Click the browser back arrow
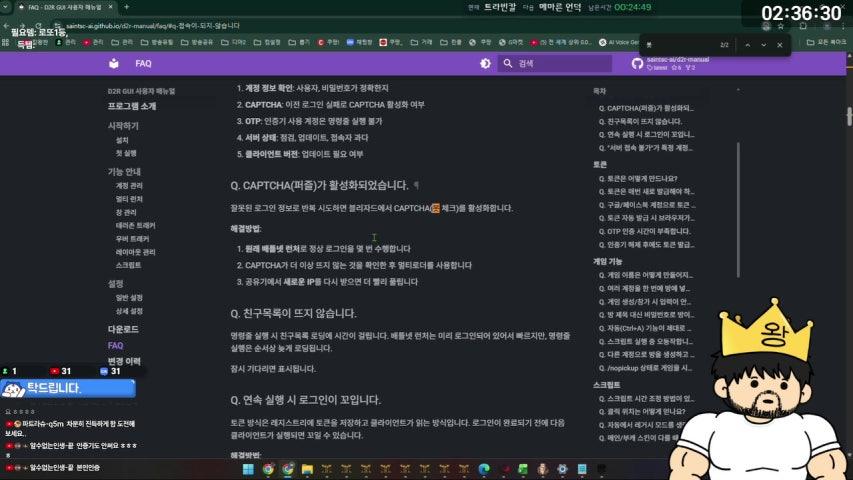 point(6,26)
